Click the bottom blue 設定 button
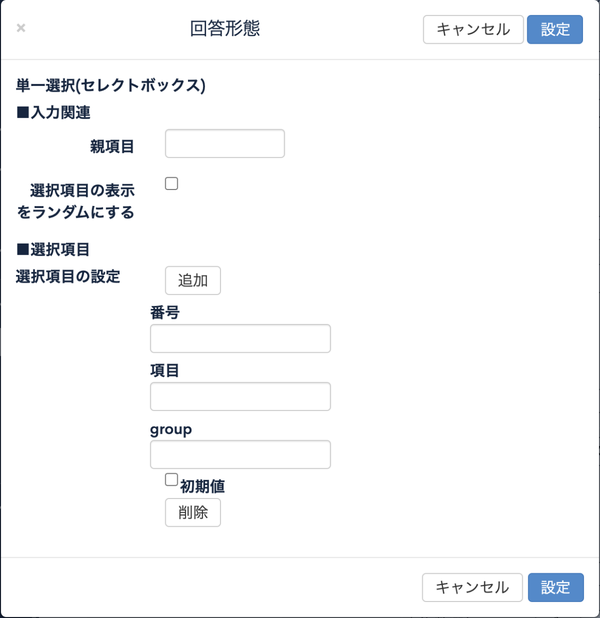 (555, 587)
